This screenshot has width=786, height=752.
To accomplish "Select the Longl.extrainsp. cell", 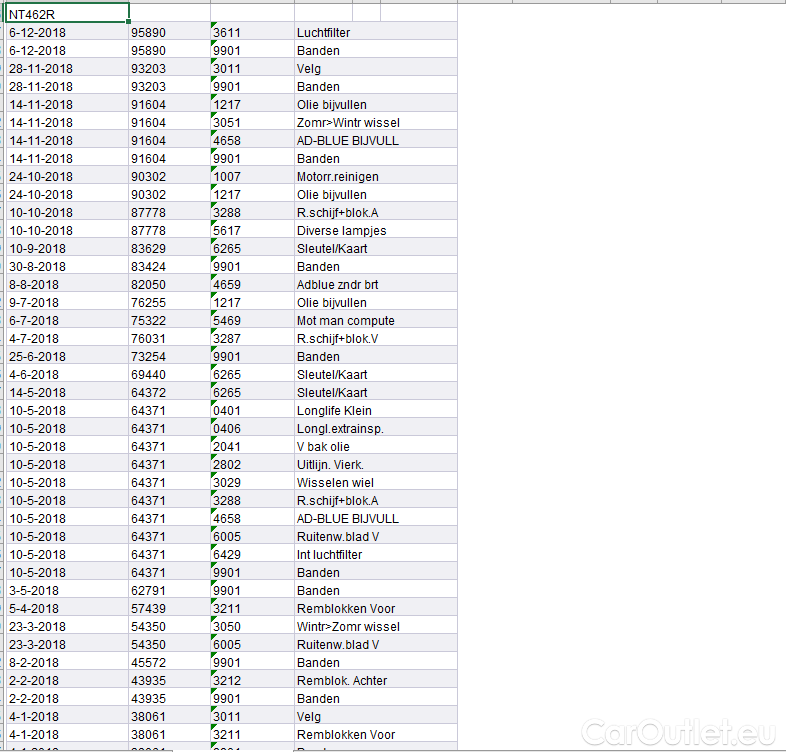I will click(x=340, y=428).
